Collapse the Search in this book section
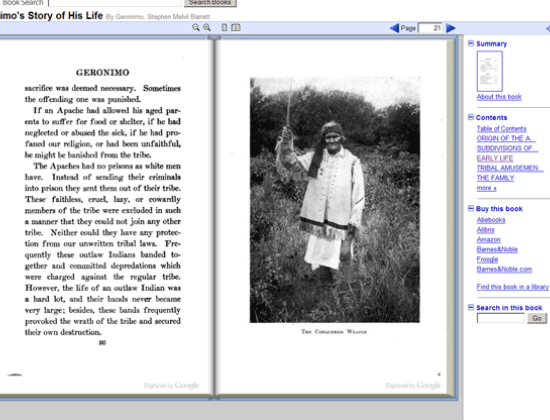 471,307
